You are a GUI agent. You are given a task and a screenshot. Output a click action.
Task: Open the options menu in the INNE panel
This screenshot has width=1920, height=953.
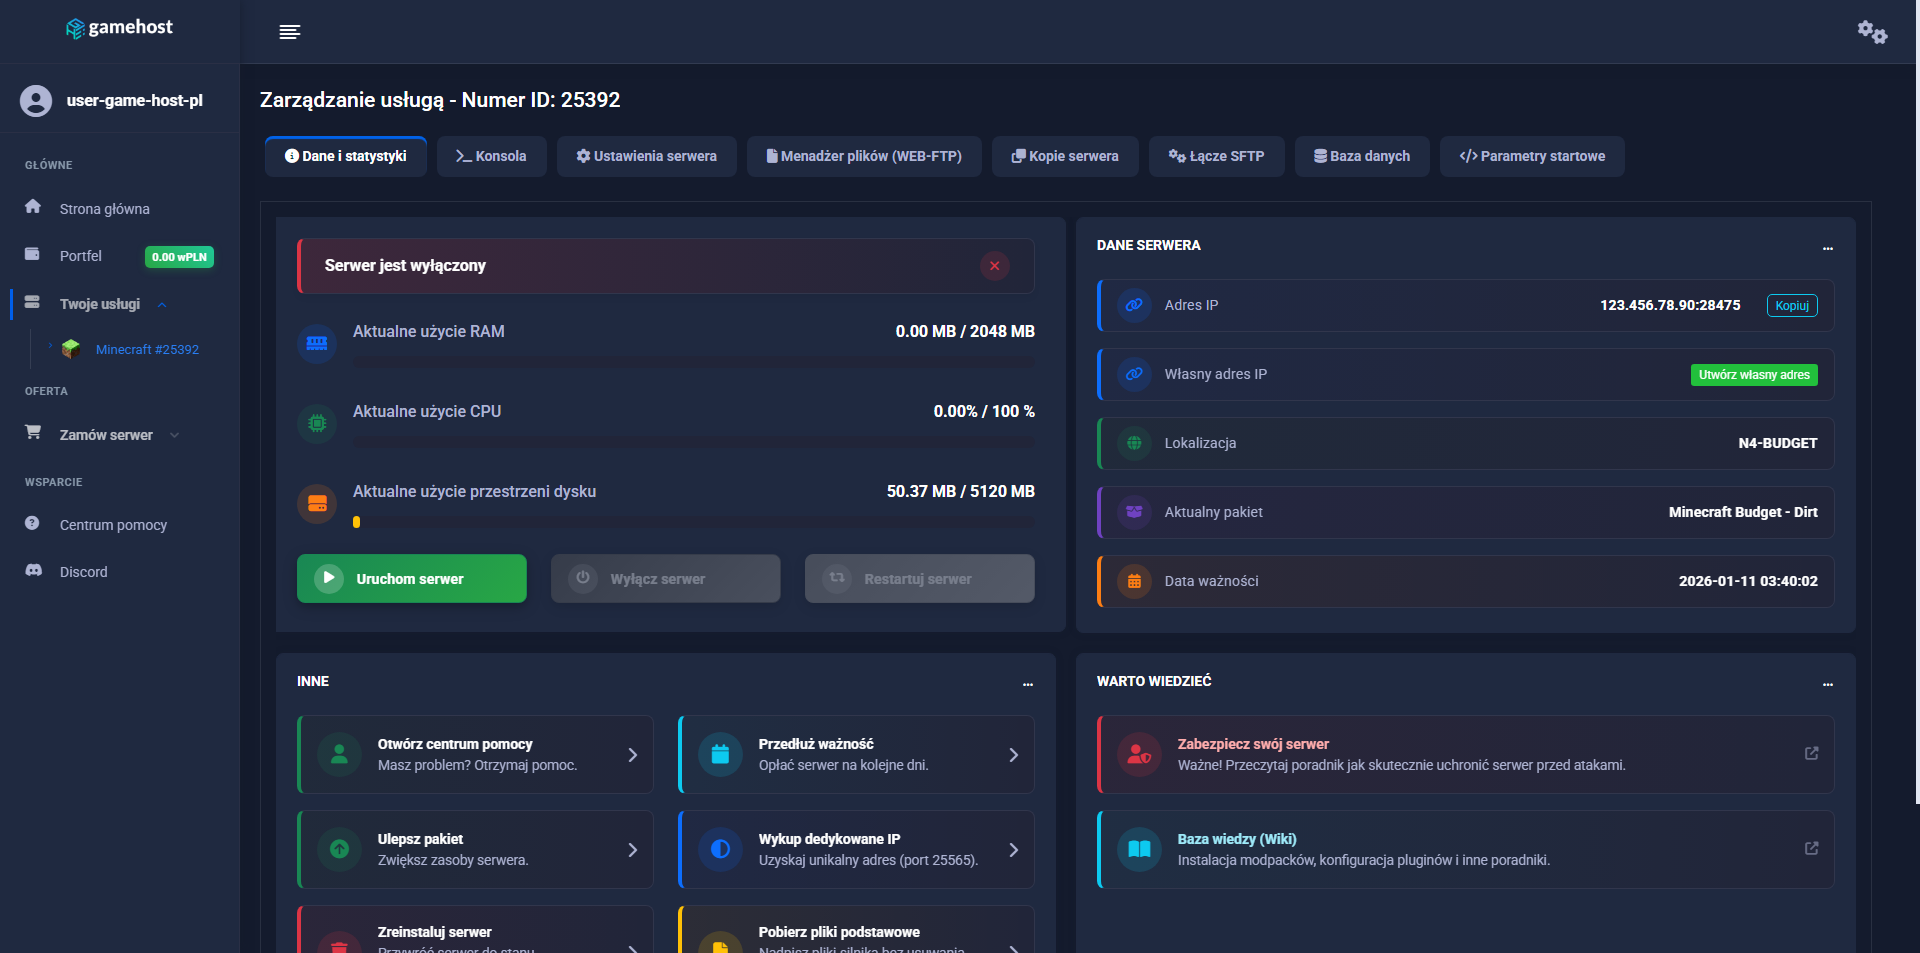click(x=1028, y=685)
